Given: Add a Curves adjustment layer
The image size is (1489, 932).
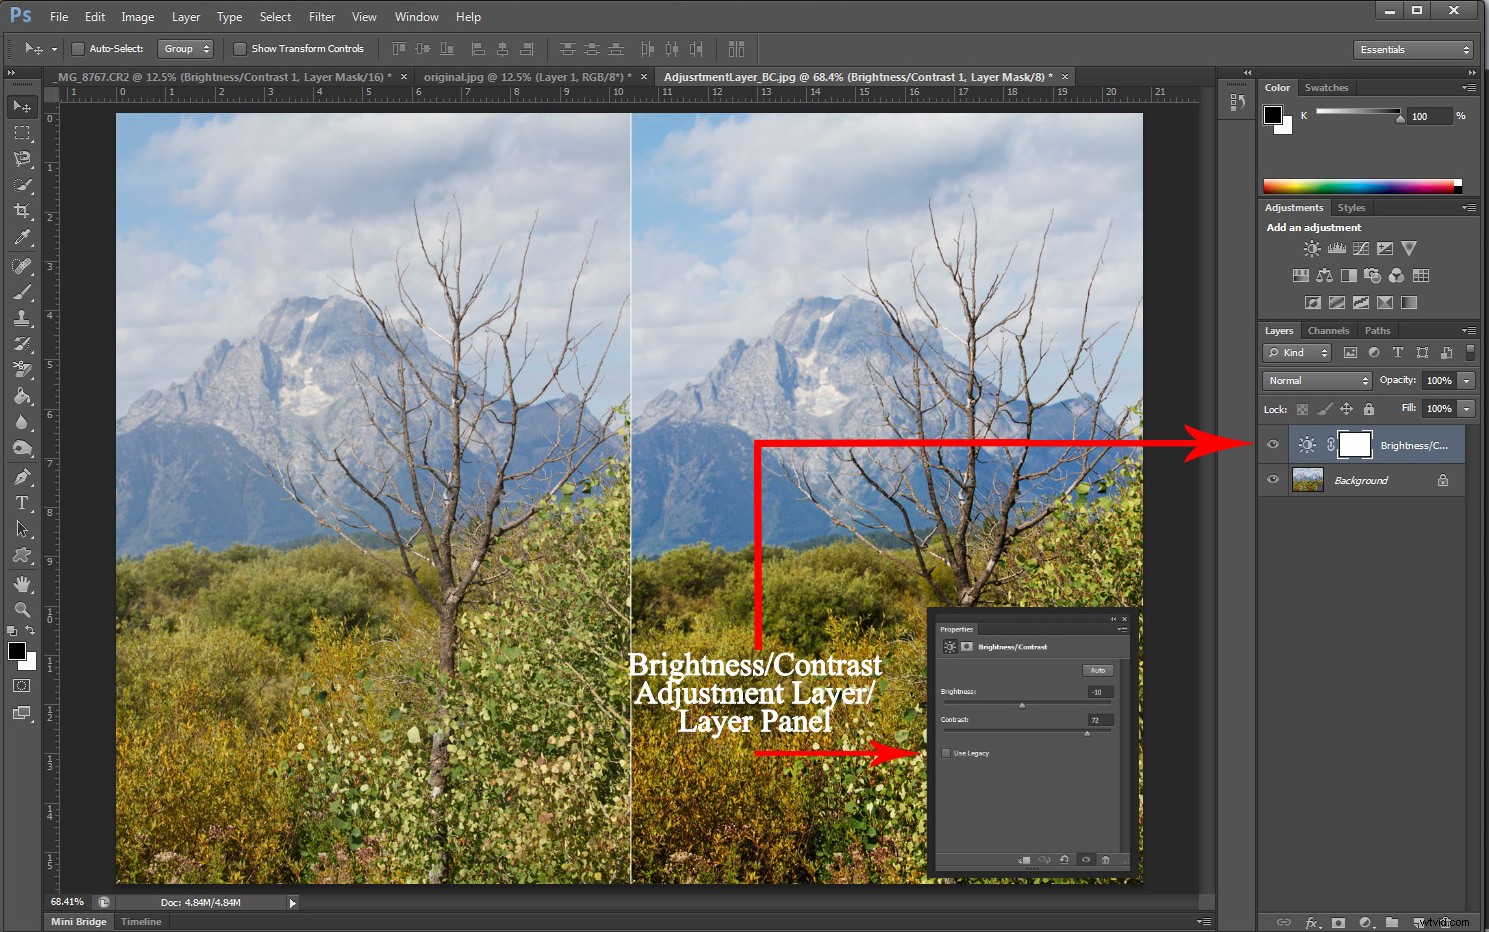Looking at the screenshot, I should tap(1361, 248).
